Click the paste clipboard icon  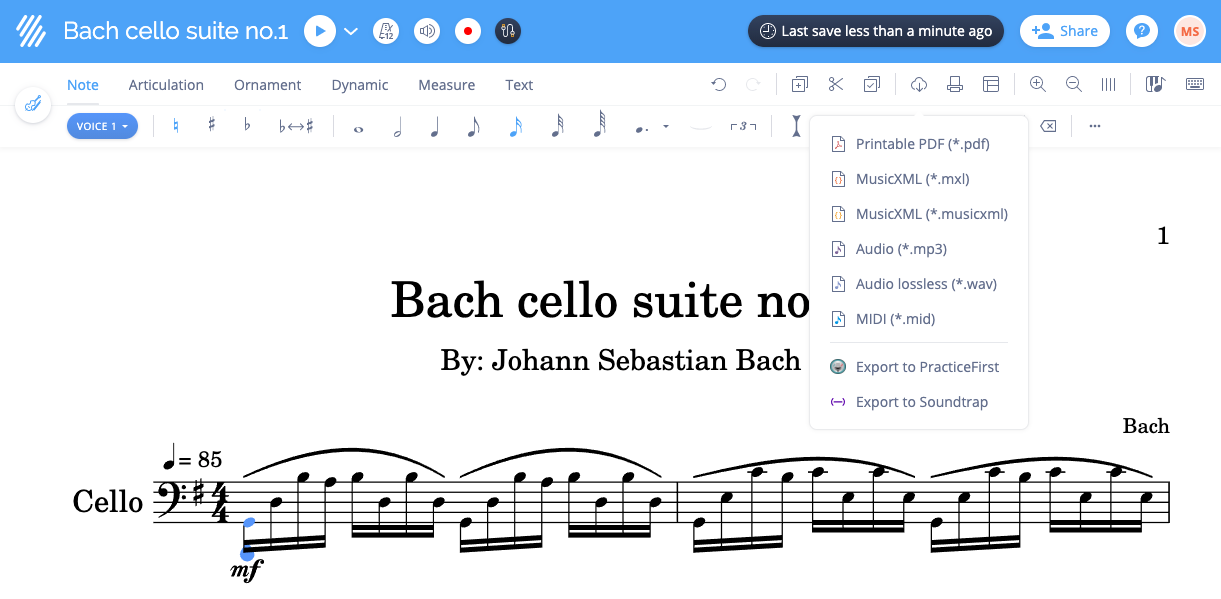coord(872,85)
